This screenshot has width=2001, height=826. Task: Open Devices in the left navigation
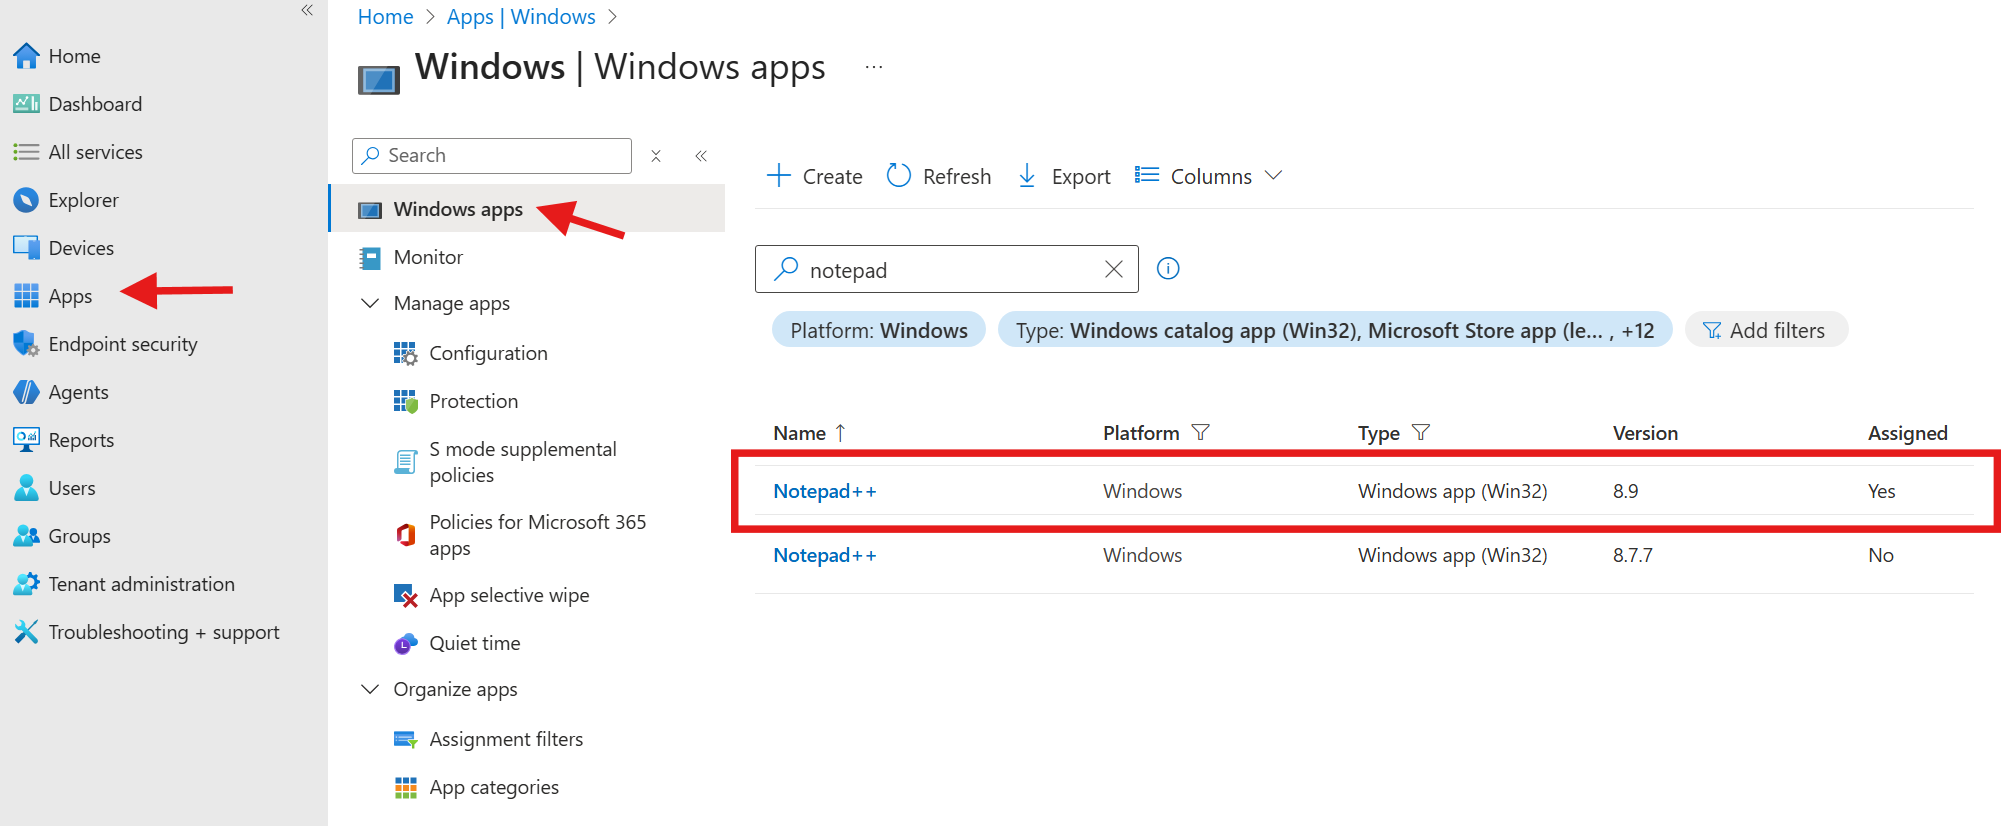tap(80, 248)
